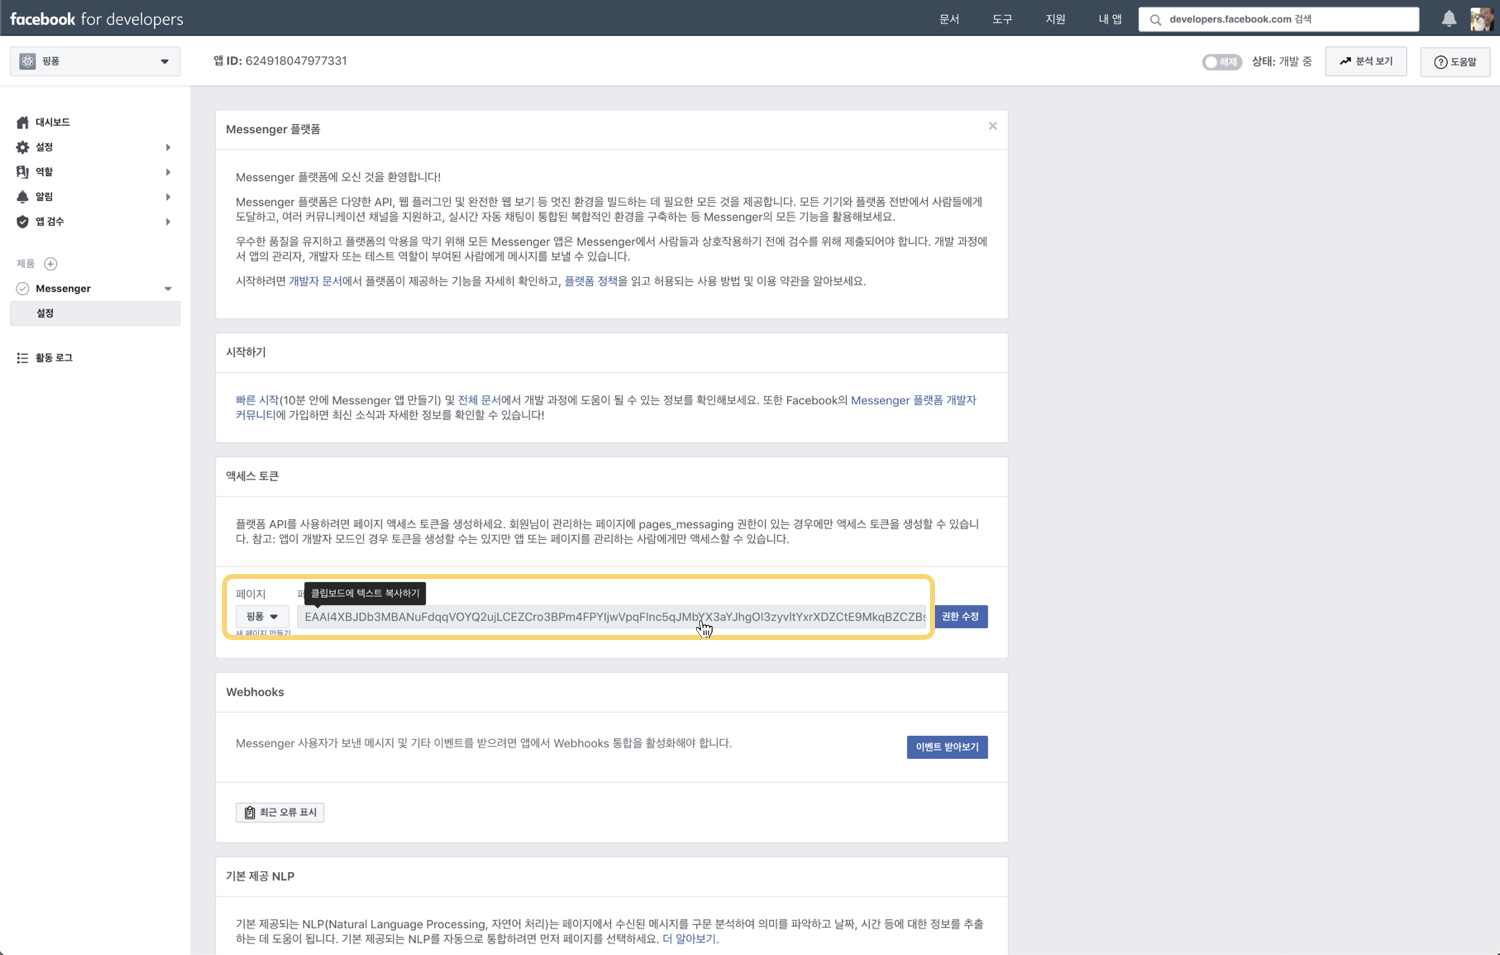Screen dimensions: 1500x955
Task: Click the Messenger checkmark icon
Action: tap(22, 289)
